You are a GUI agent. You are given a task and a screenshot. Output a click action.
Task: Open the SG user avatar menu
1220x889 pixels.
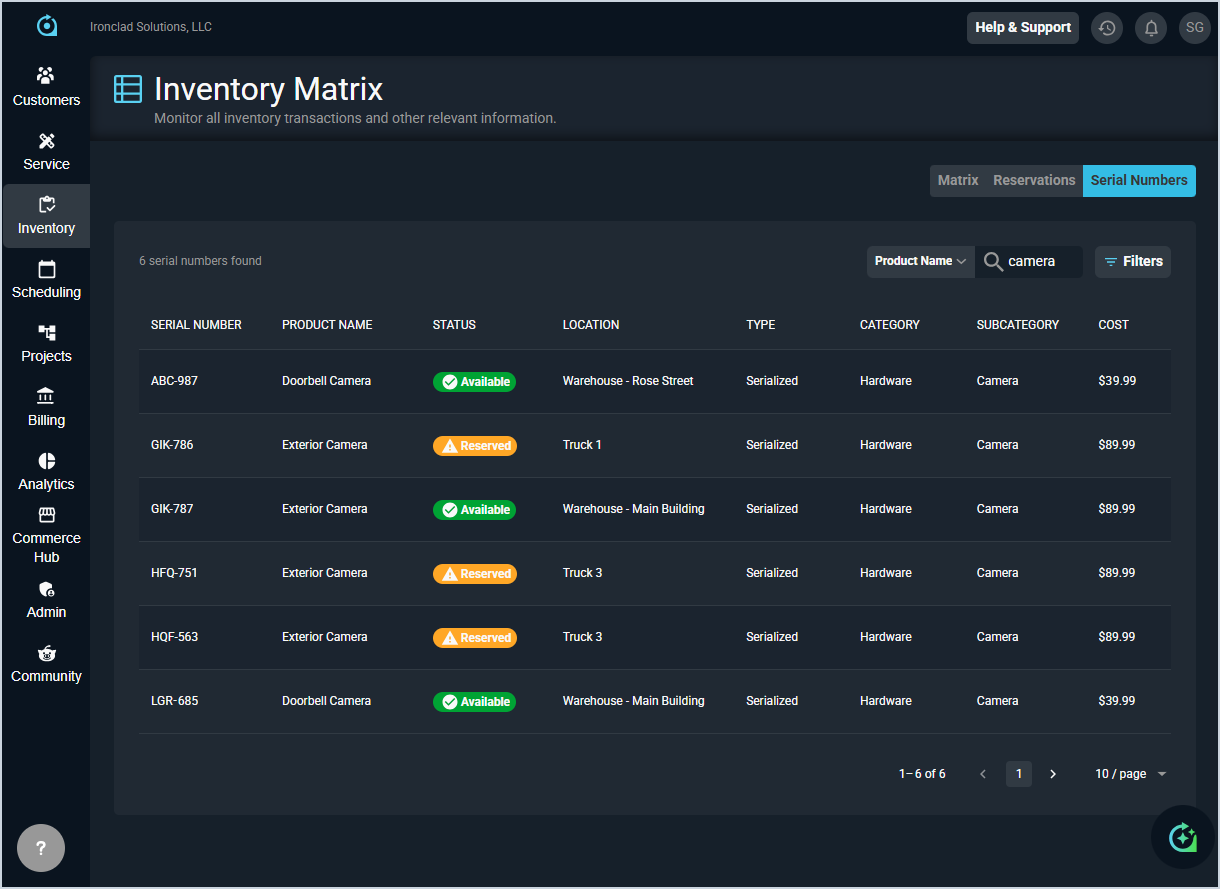pyautogui.click(x=1195, y=28)
